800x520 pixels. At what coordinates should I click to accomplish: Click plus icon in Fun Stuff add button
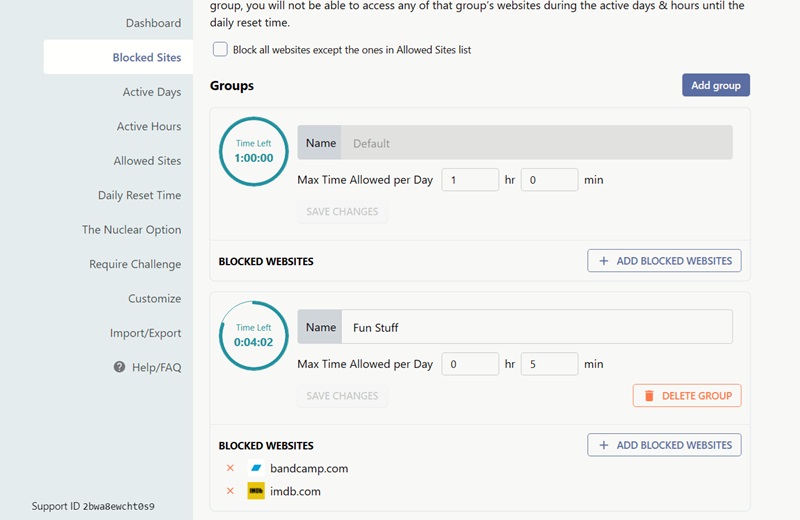[604, 445]
